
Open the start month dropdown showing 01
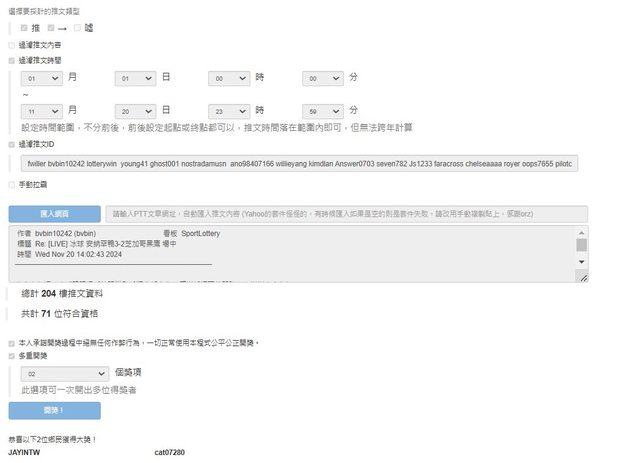click(x=41, y=78)
